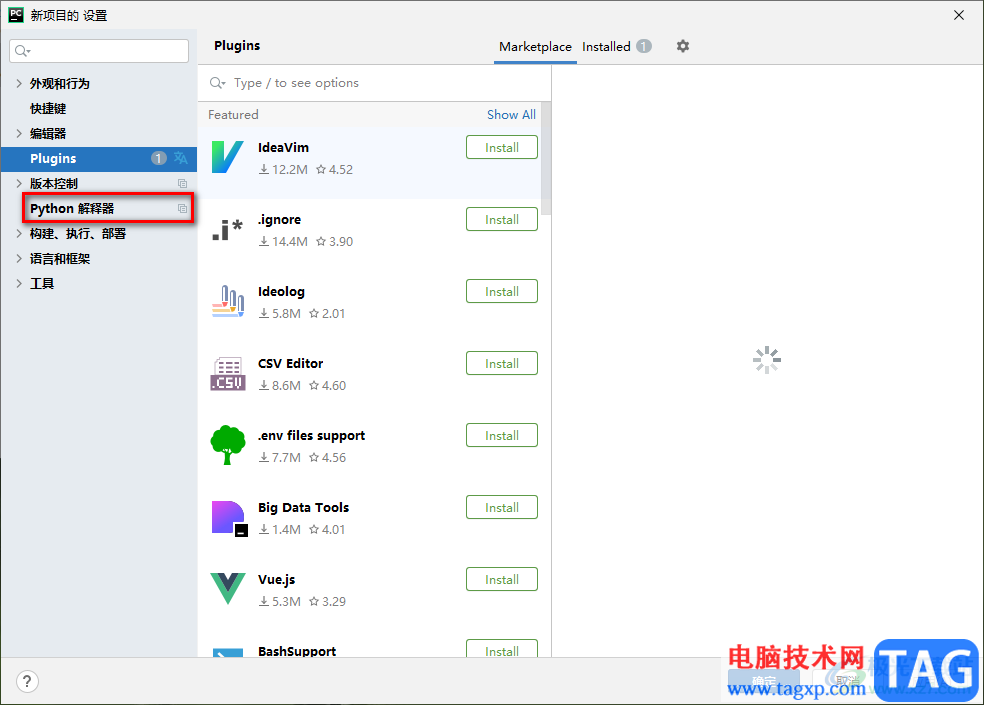Select the BashSupport plugin name
Screen dimensions: 984x705
[297, 651]
